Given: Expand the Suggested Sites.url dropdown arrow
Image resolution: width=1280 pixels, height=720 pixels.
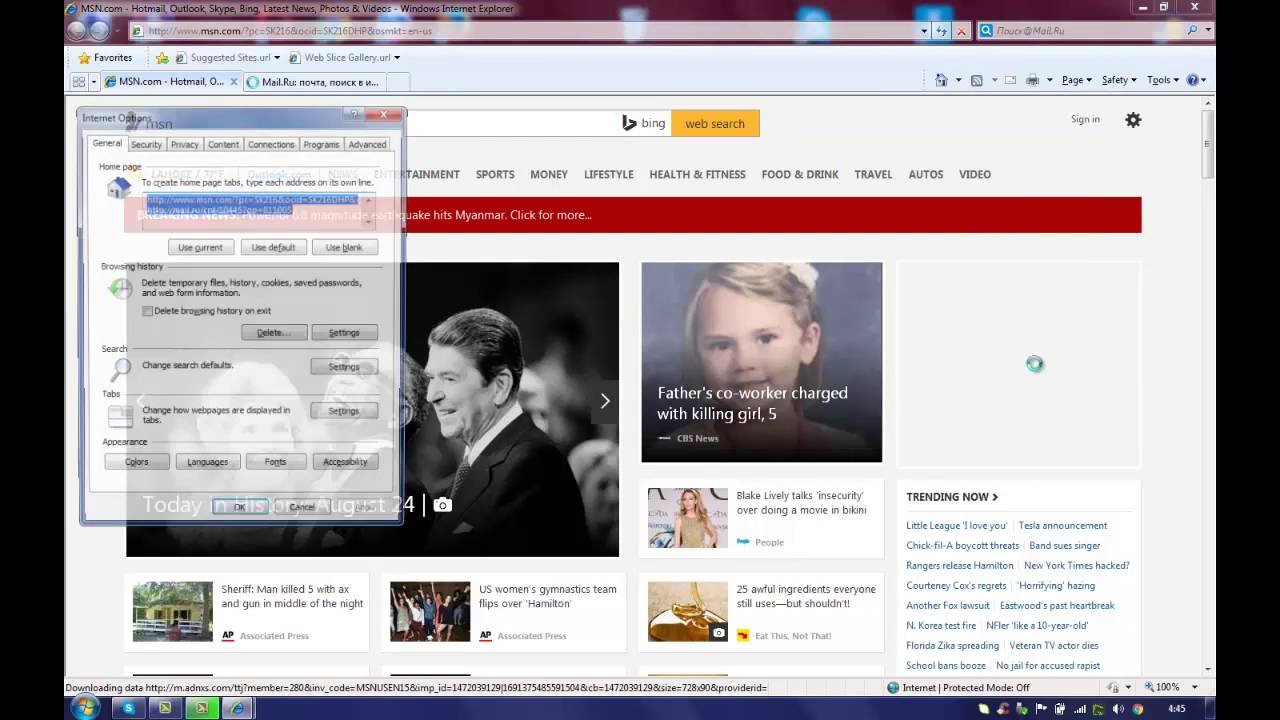Looking at the screenshot, I should pyautogui.click(x=277, y=58).
